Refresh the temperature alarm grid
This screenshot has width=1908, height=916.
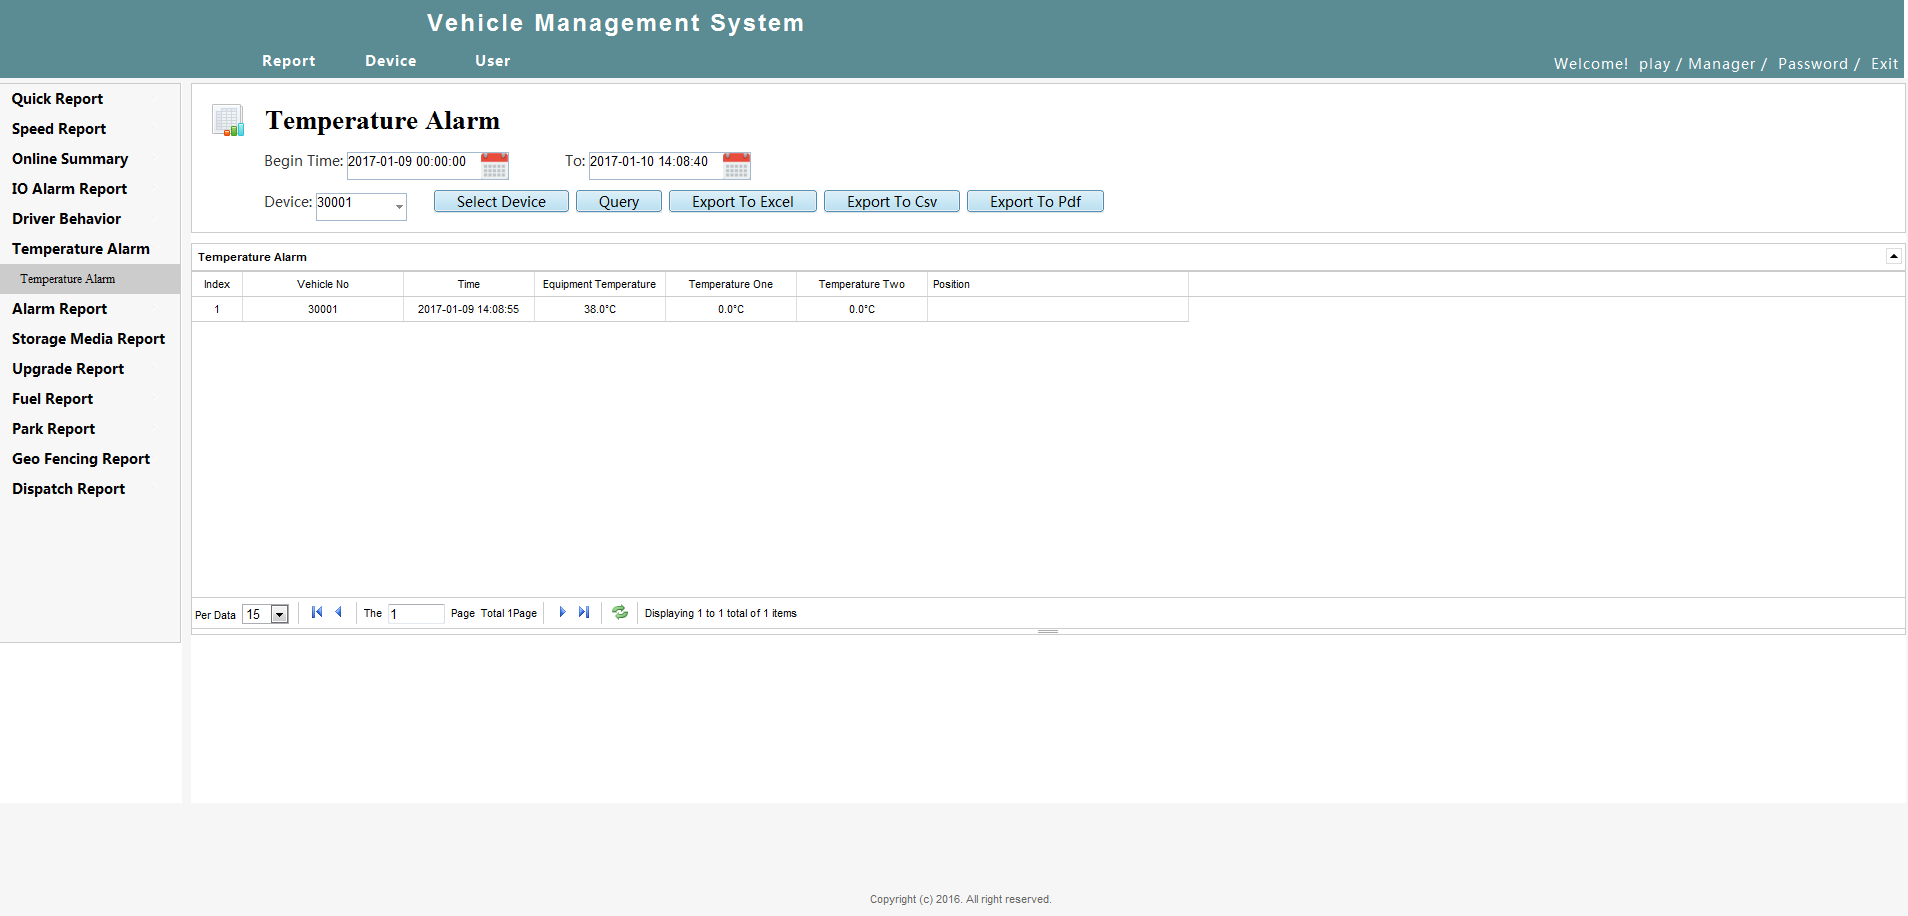click(620, 612)
